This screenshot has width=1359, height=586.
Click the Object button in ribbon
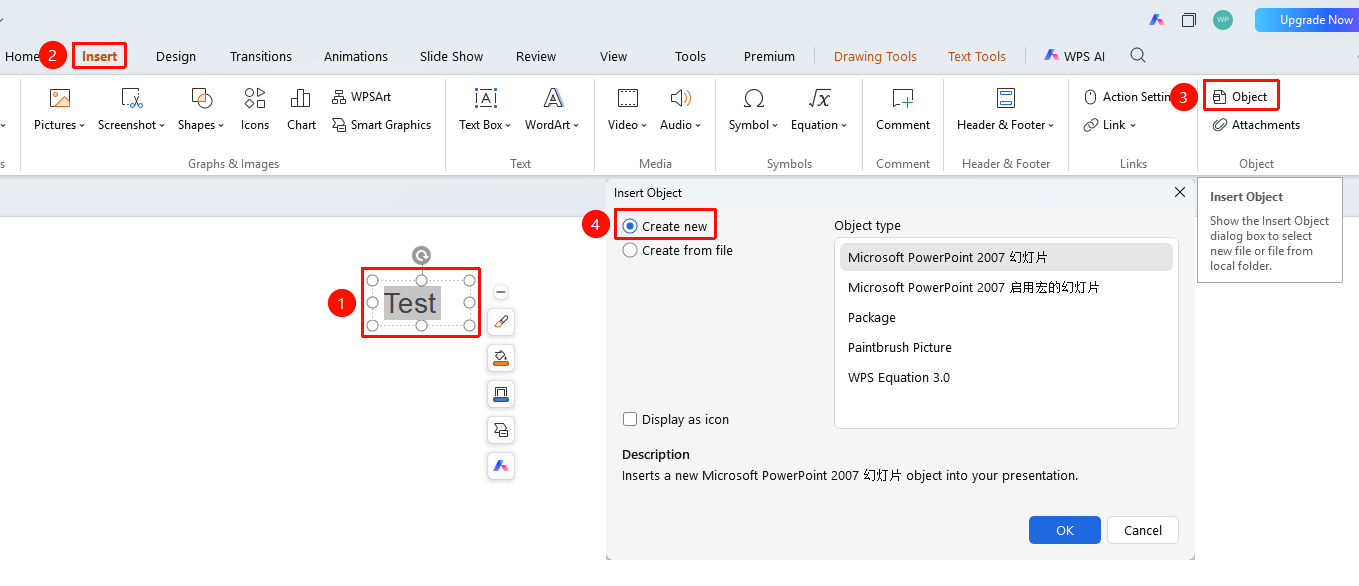1240,97
